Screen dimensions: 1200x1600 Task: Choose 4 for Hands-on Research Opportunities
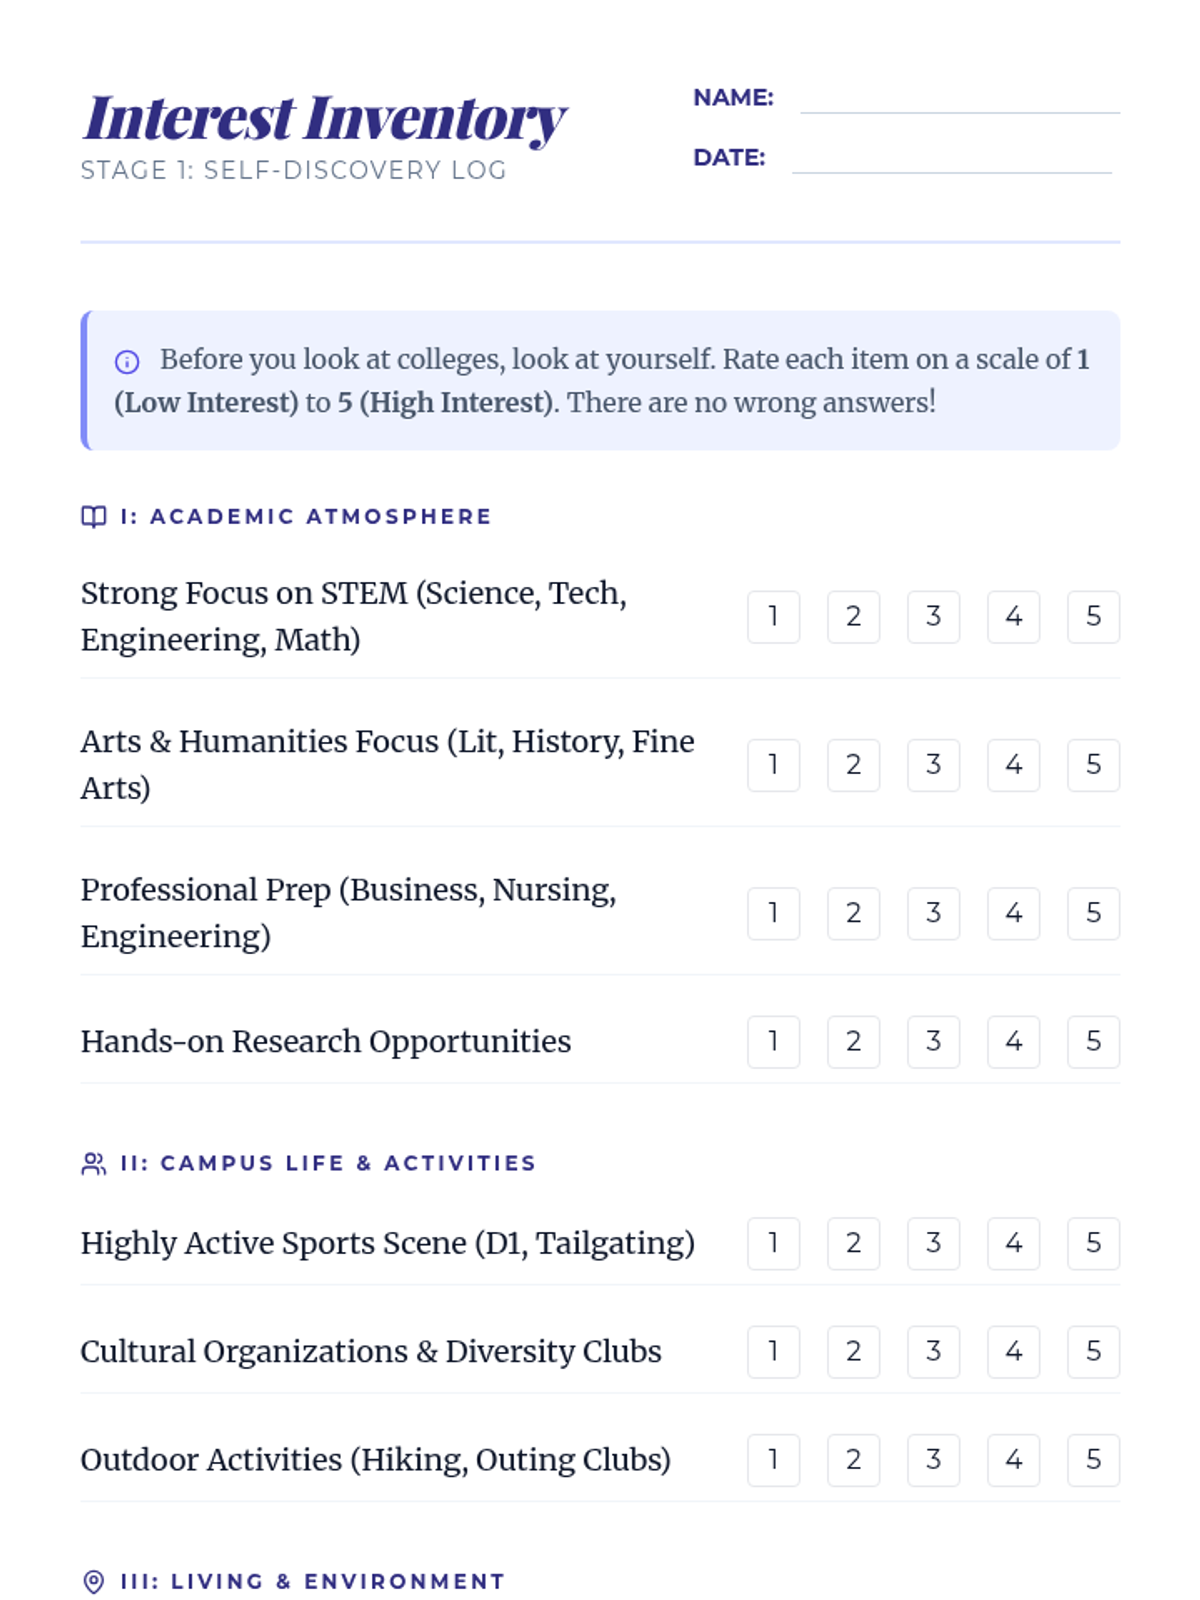pyautogui.click(x=1013, y=1042)
